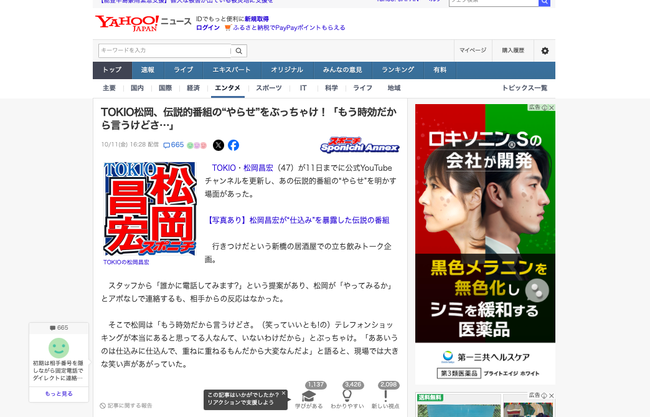Open settings via the gear icon
Image resolution: width=650 pixels, height=417 pixels.
pos(545,51)
